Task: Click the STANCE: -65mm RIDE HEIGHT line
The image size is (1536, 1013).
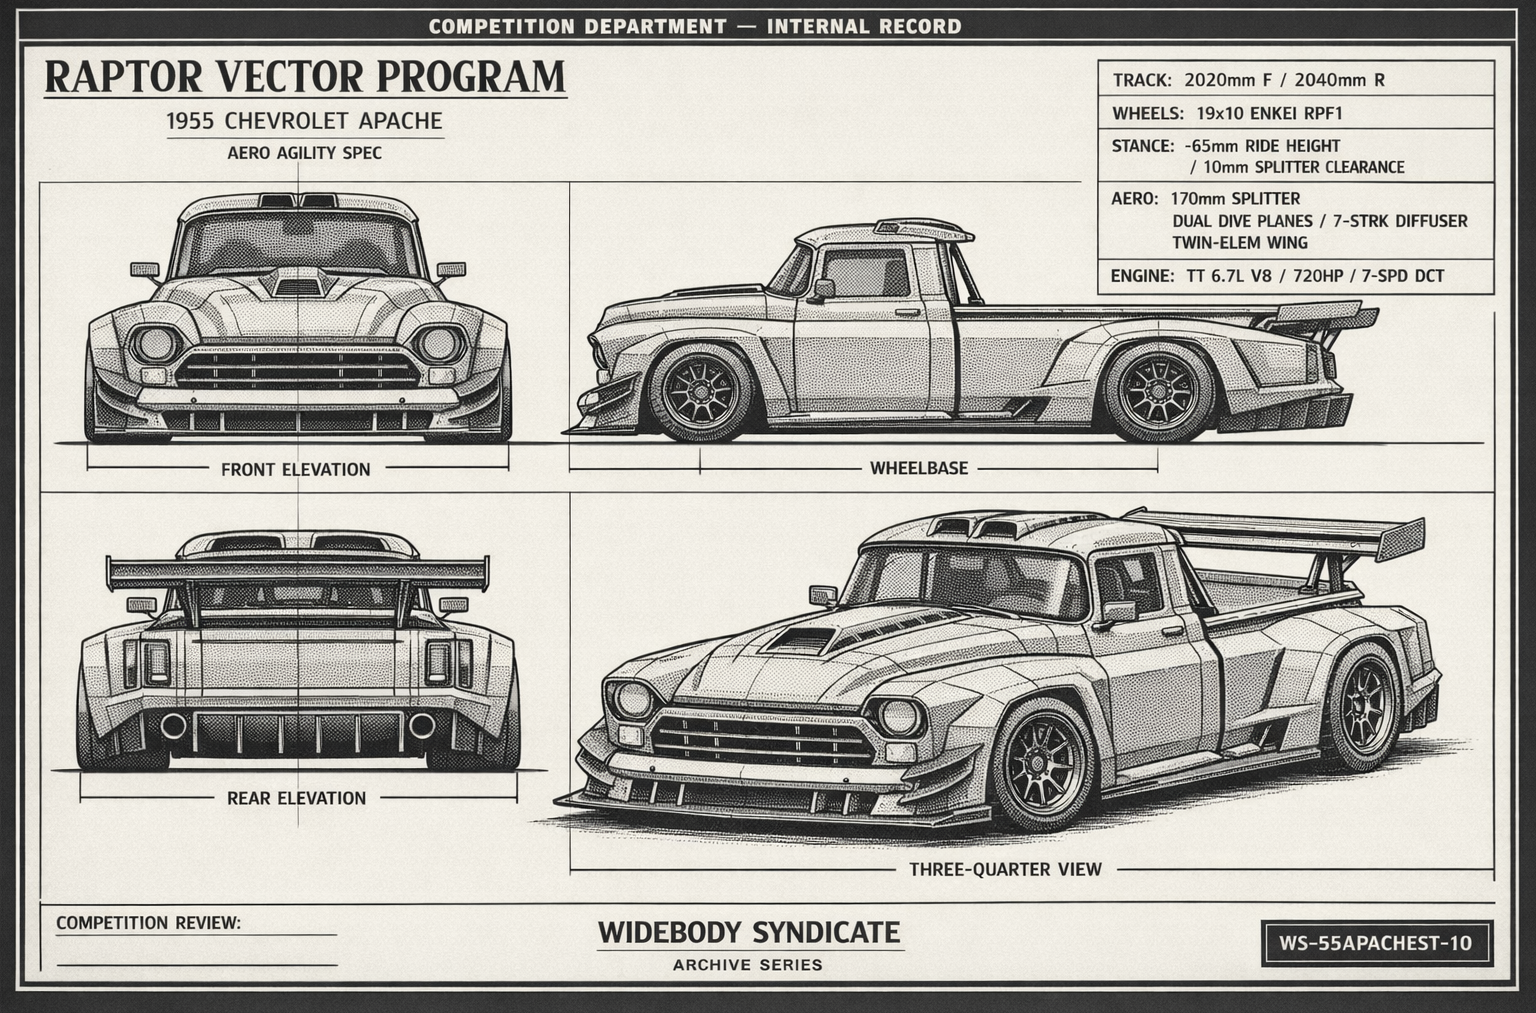Action: (x=1226, y=146)
